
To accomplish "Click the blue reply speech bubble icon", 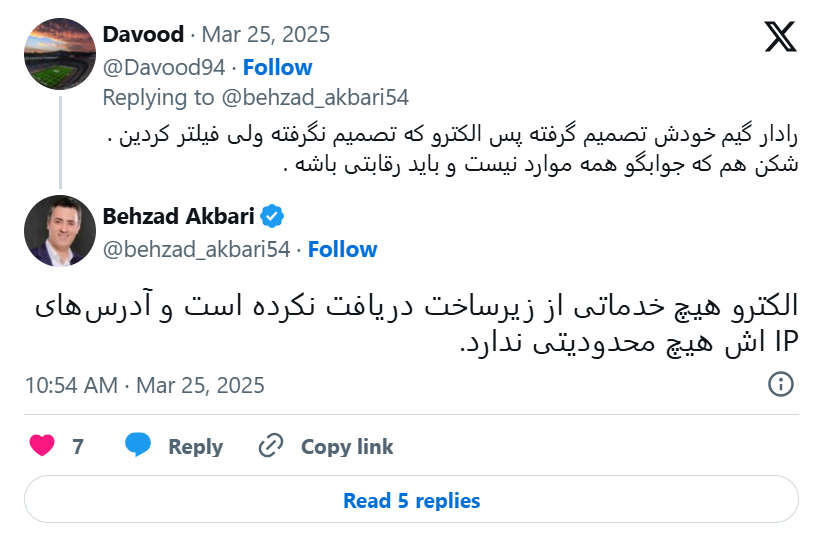I will (138, 446).
